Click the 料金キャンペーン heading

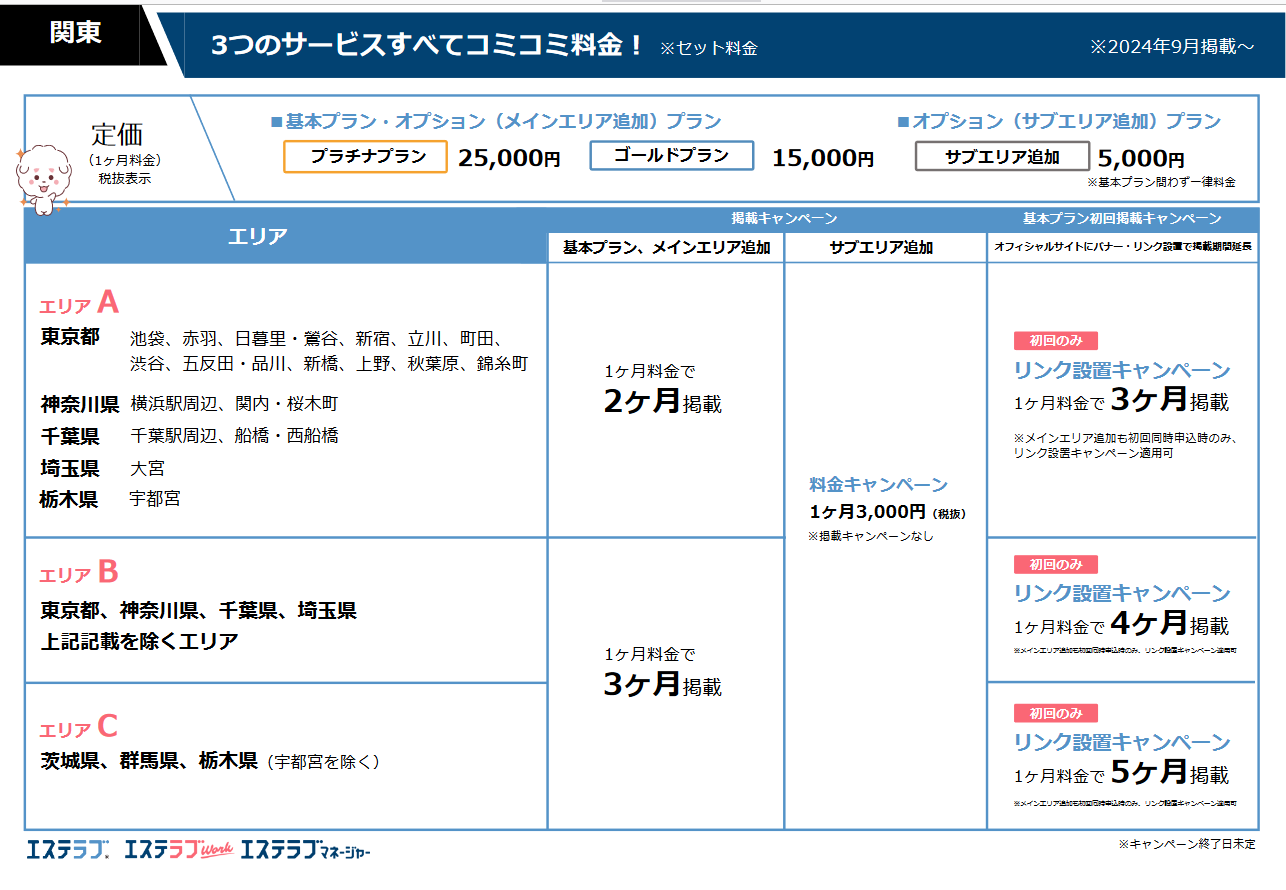coord(878,485)
